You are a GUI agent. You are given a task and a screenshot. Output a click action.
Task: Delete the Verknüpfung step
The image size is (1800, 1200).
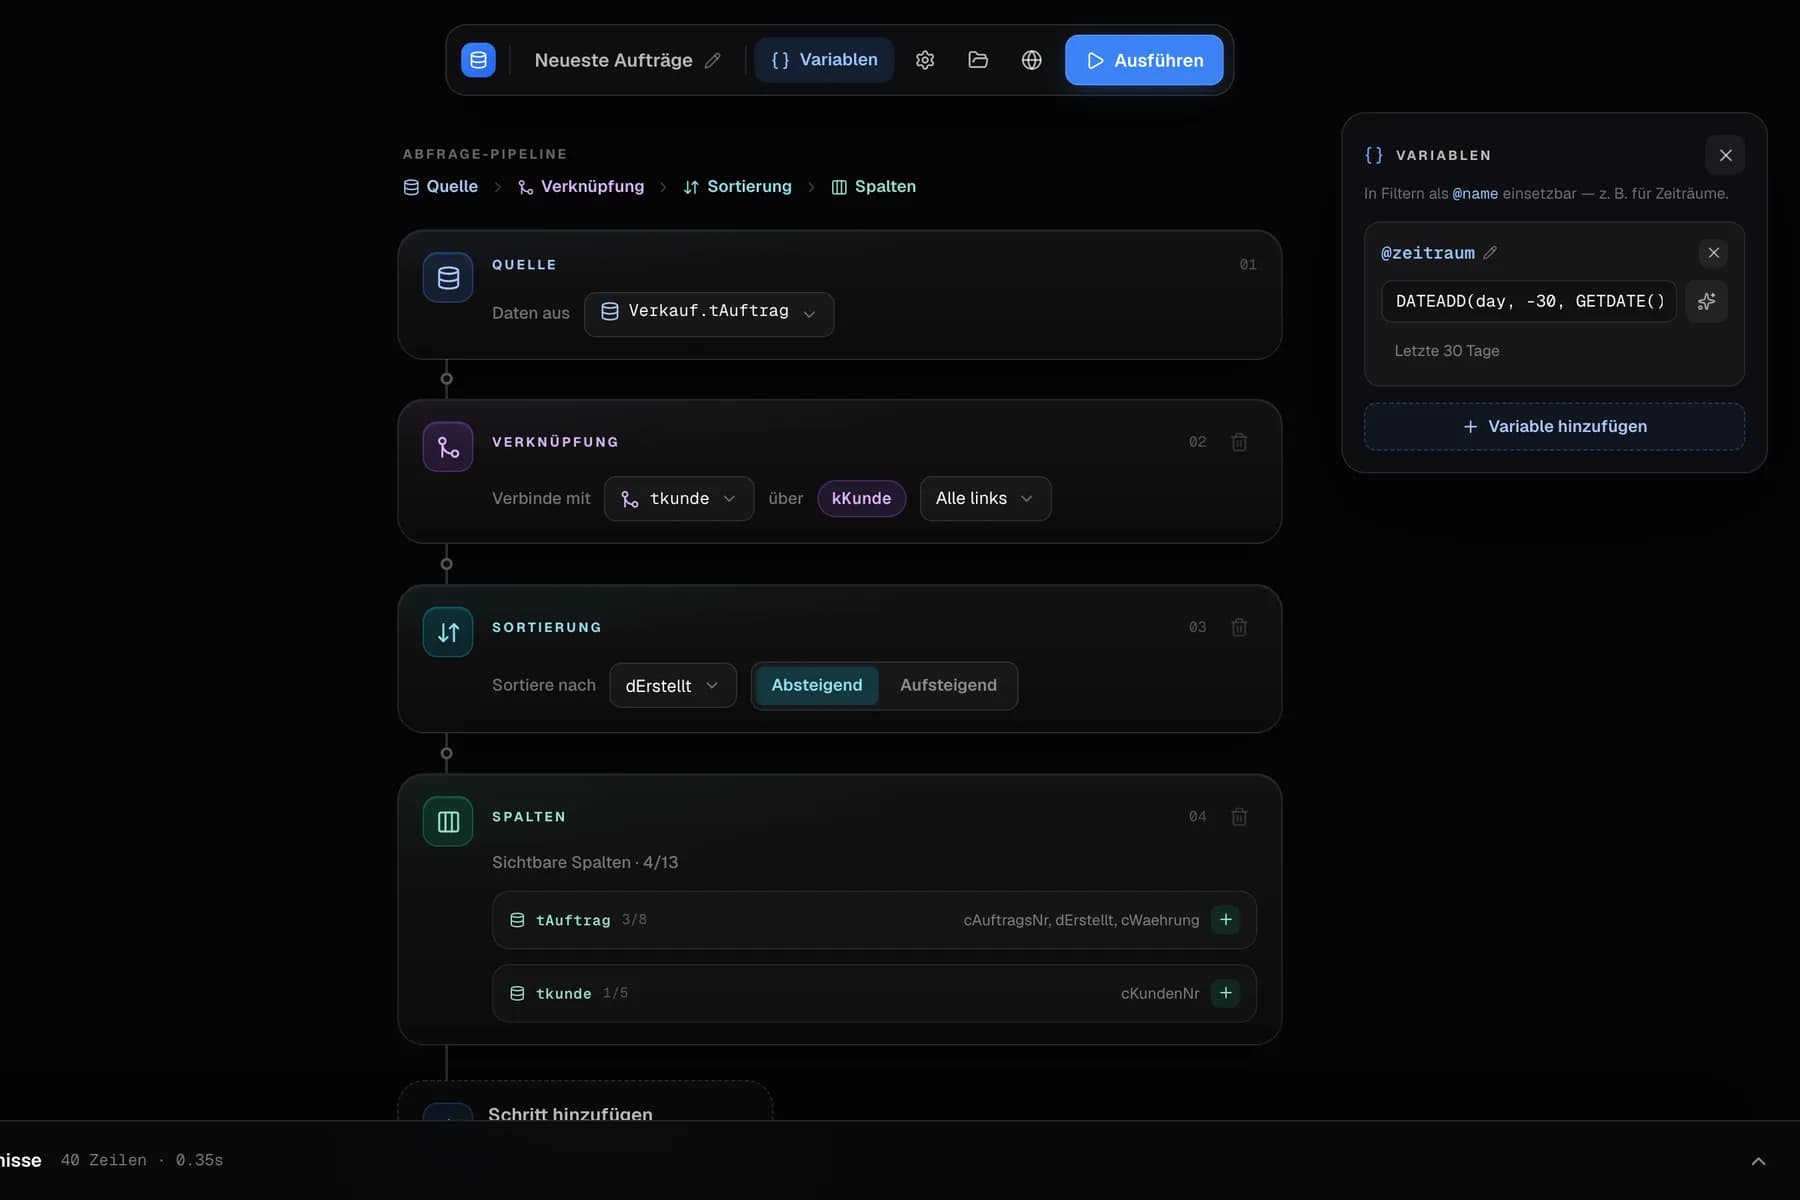click(1239, 442)
